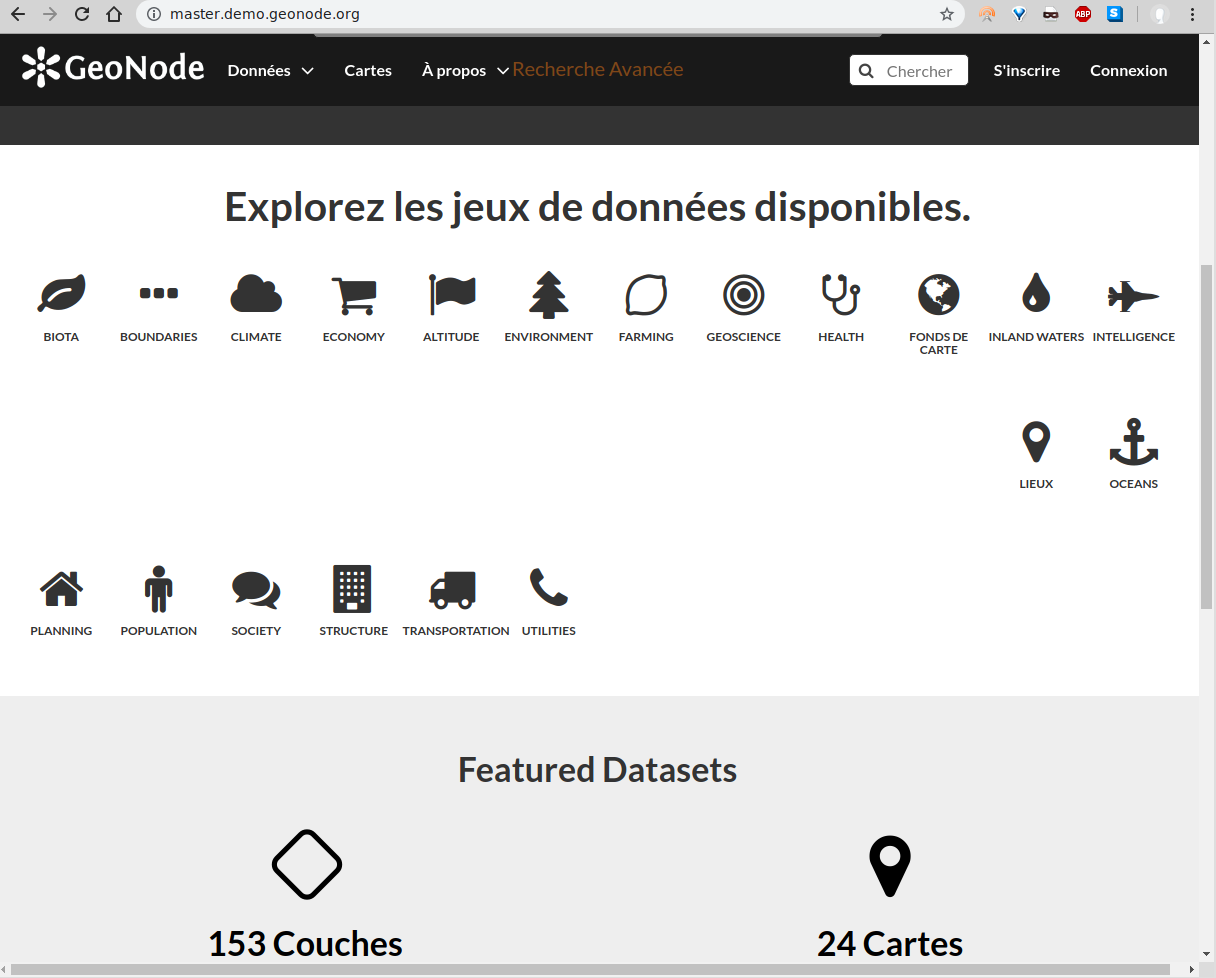Image resolution: width=1216 pixels, height=978 pixels.
Task: Go to browser home page
Action: point(114,14)
